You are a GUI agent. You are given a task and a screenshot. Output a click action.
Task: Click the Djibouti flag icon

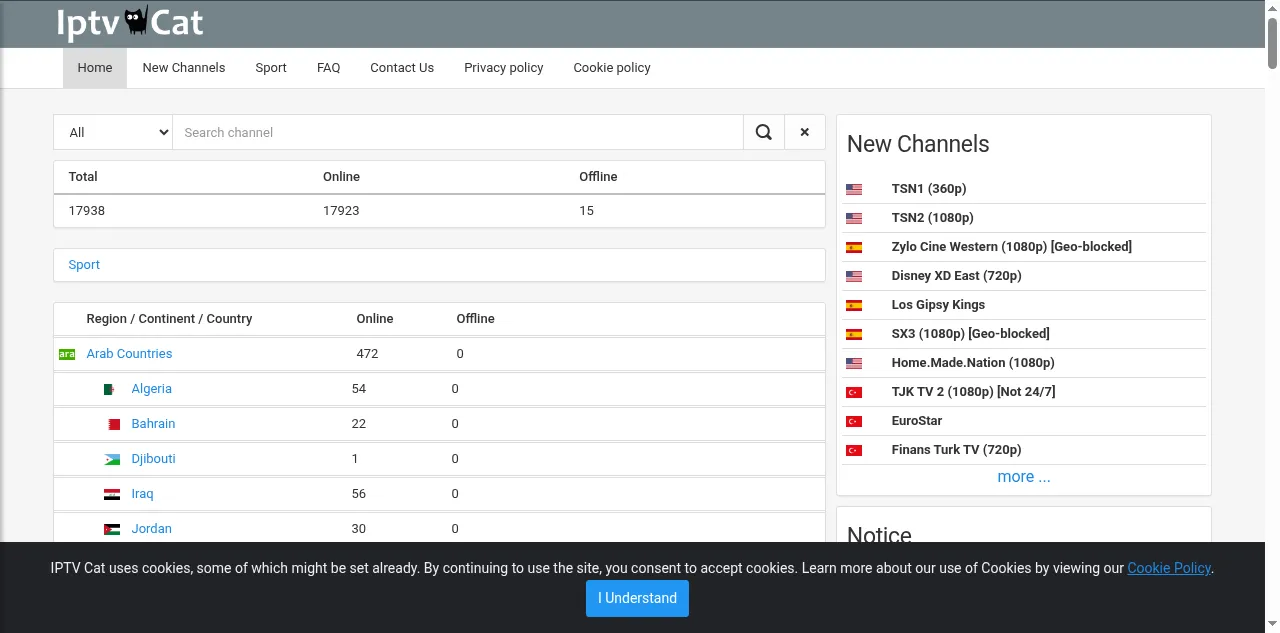[112, 459]
